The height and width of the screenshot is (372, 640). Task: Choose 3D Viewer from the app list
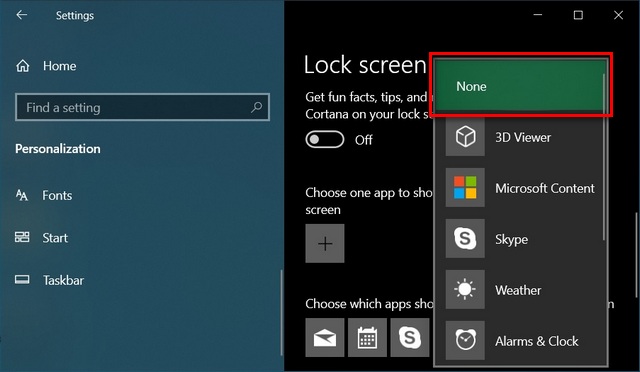(520, 137)
